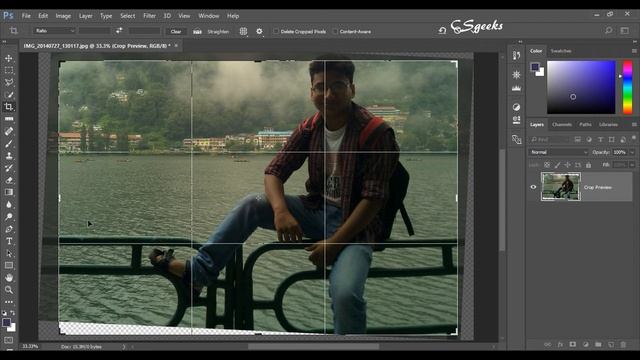Viewport: 640px width, 360px height.
Task: Toggle lock transparent pixels
Action: (547, 165)
